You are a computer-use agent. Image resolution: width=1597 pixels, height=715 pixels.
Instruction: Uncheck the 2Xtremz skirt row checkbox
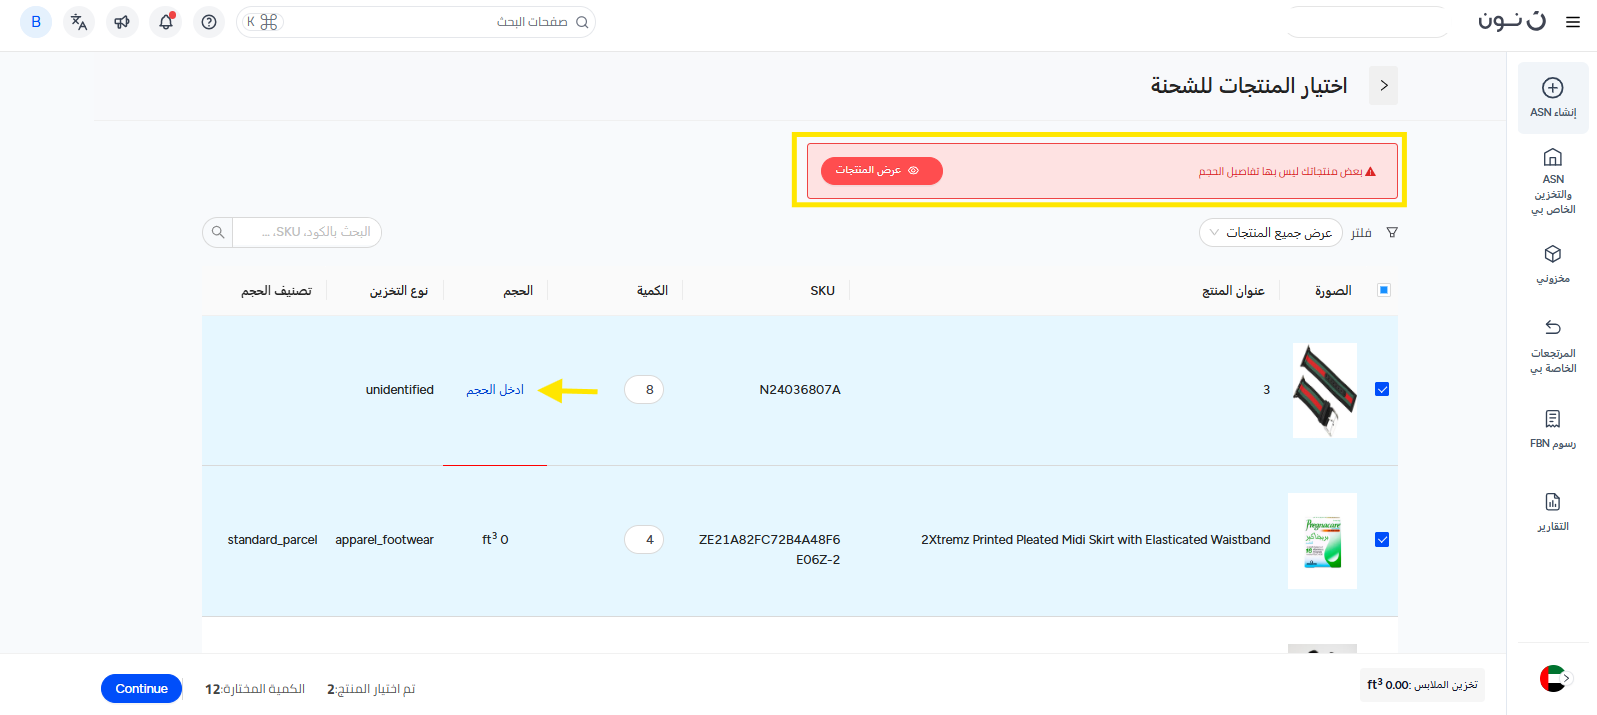point(1382,539)
